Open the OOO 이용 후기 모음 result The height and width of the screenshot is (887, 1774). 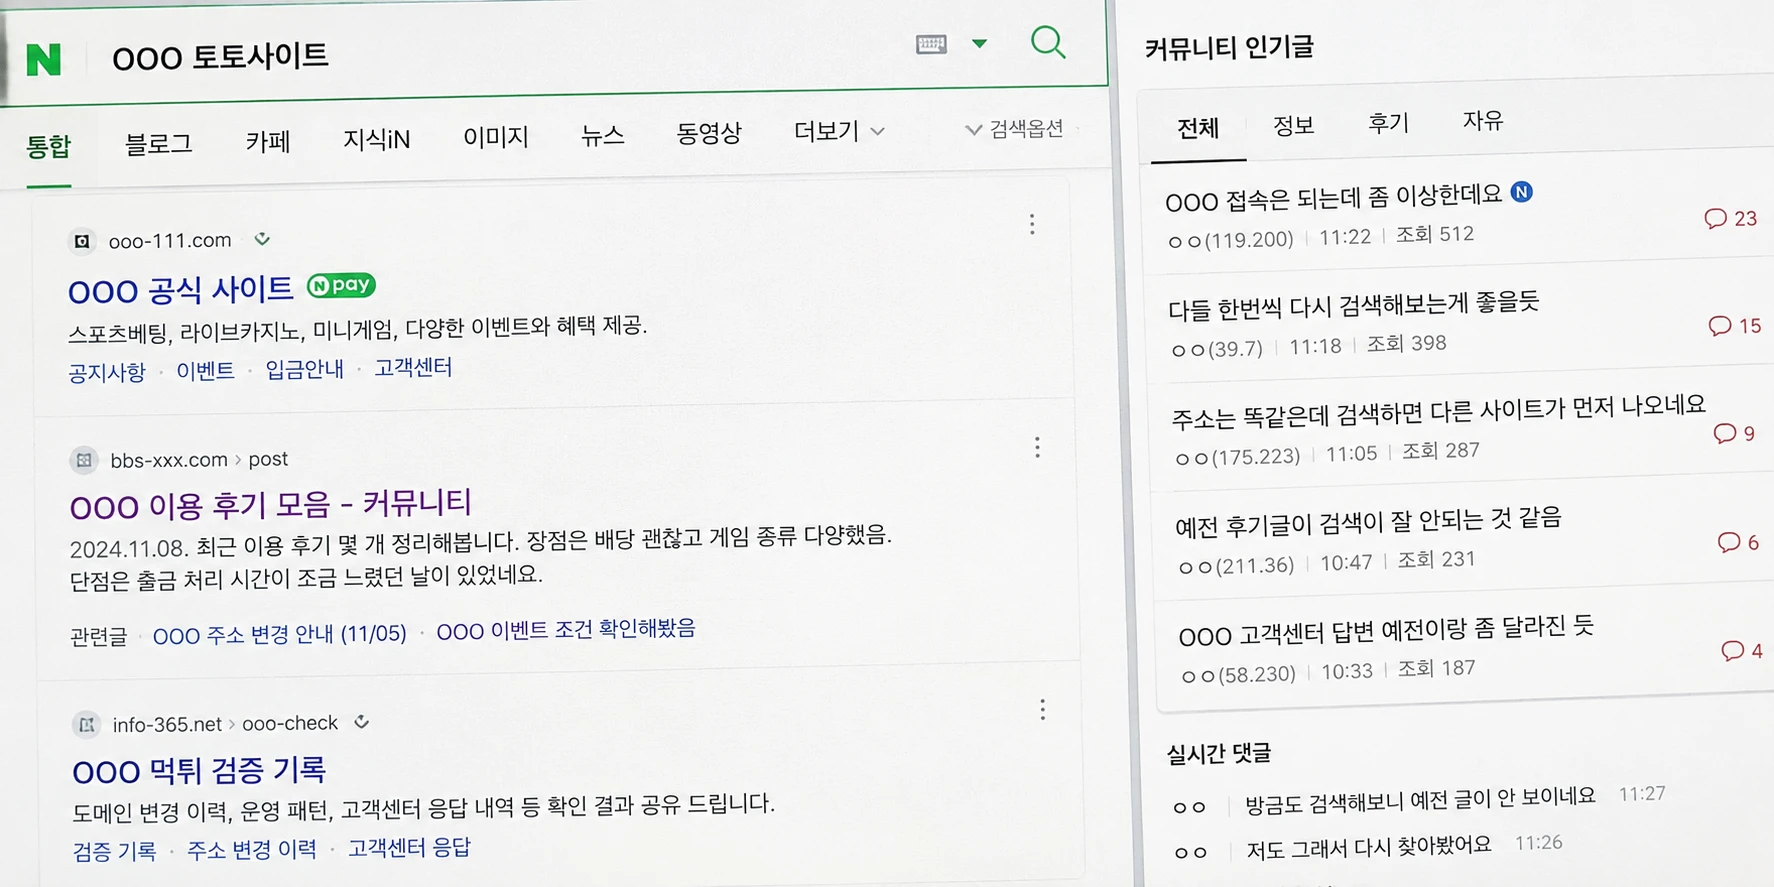pos(270,505)
